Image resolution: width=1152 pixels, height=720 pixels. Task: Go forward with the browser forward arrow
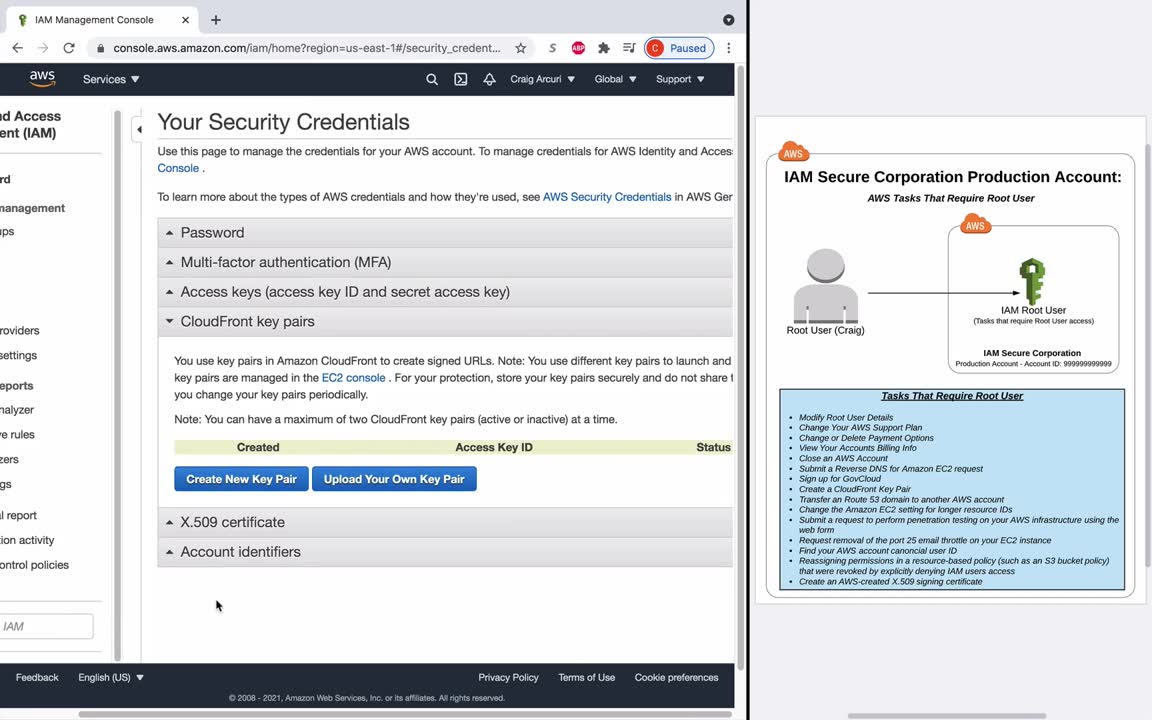43,48
